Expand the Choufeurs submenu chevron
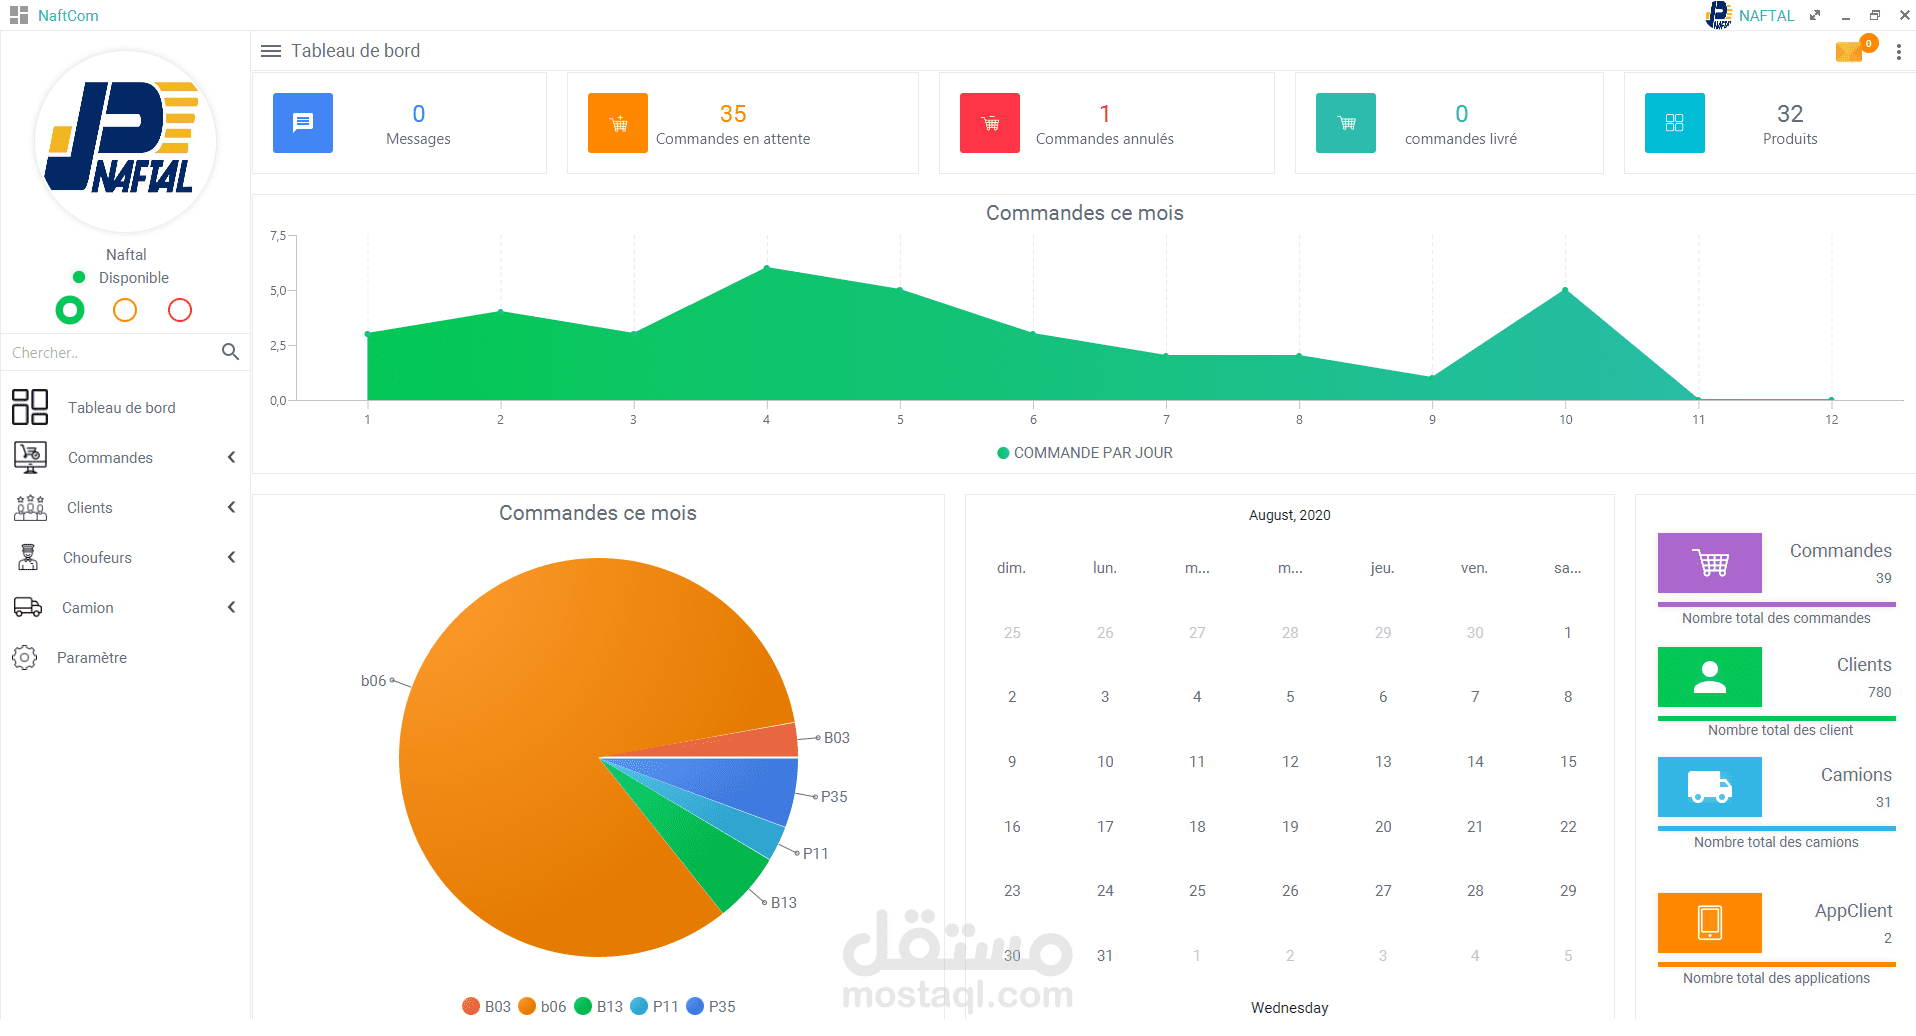 click(231, 557)
